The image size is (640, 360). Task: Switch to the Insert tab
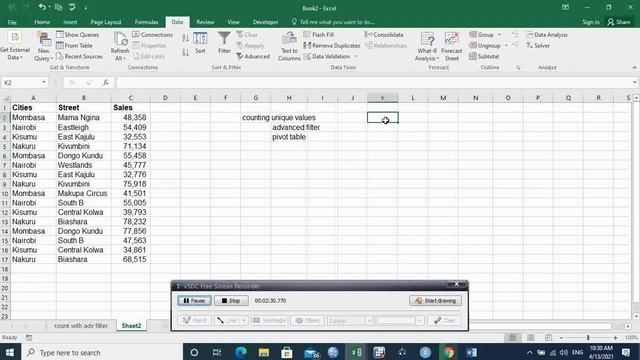point(70,22)
